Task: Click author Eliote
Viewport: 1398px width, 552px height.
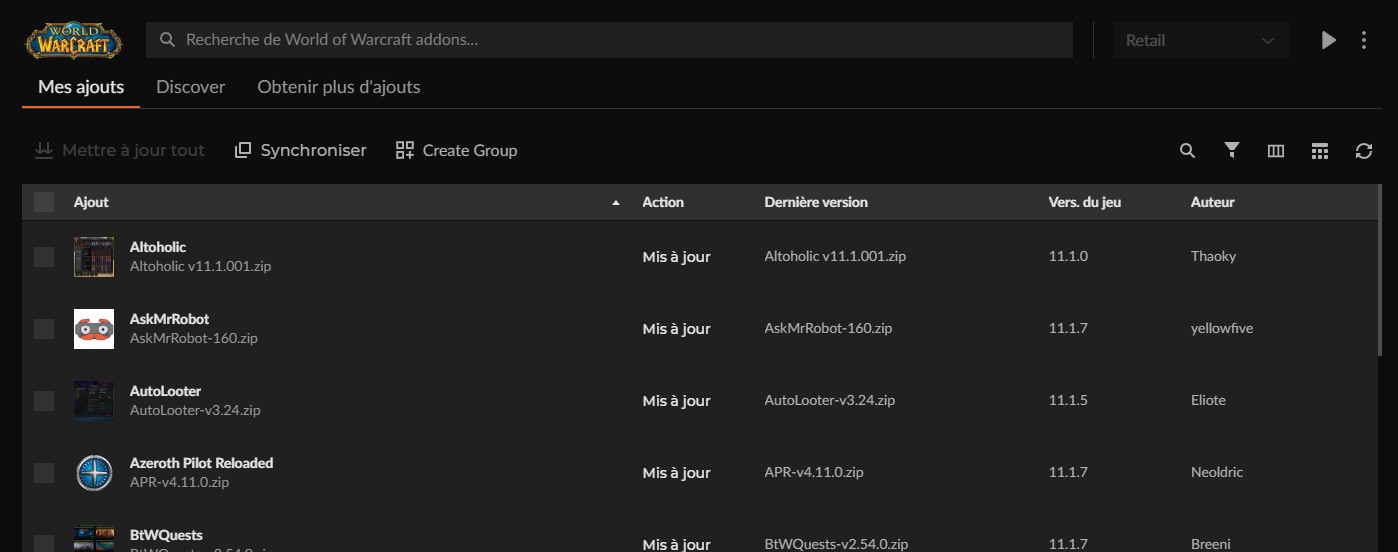Action: coord(1208,400)
